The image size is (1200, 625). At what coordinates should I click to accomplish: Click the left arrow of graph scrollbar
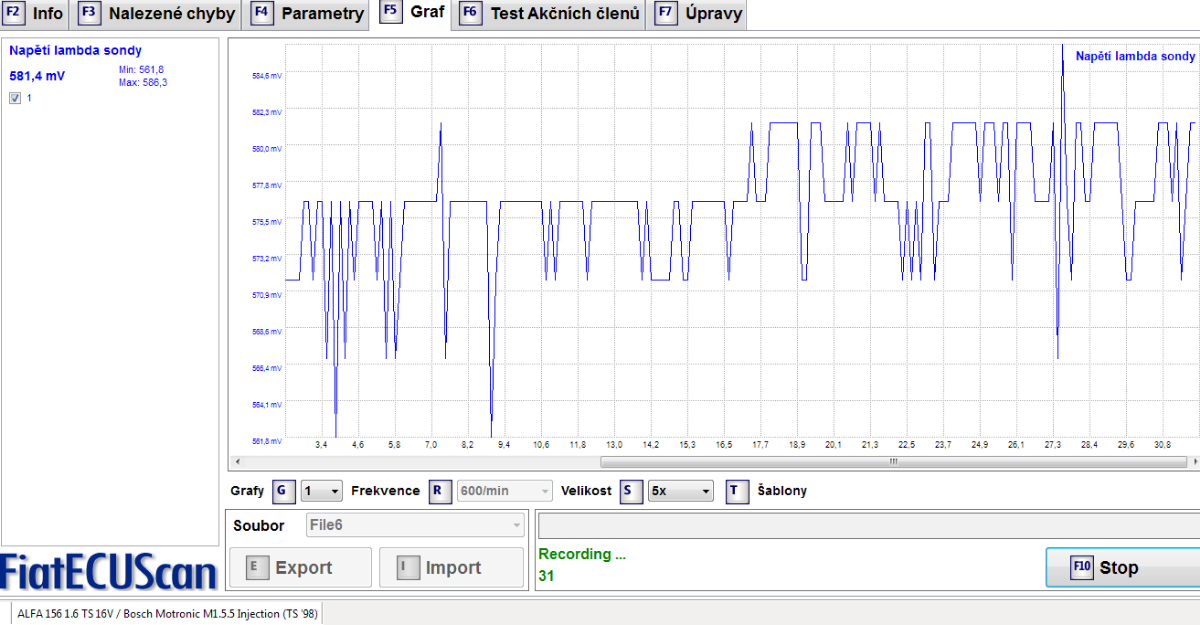click(x=235, y=462)
